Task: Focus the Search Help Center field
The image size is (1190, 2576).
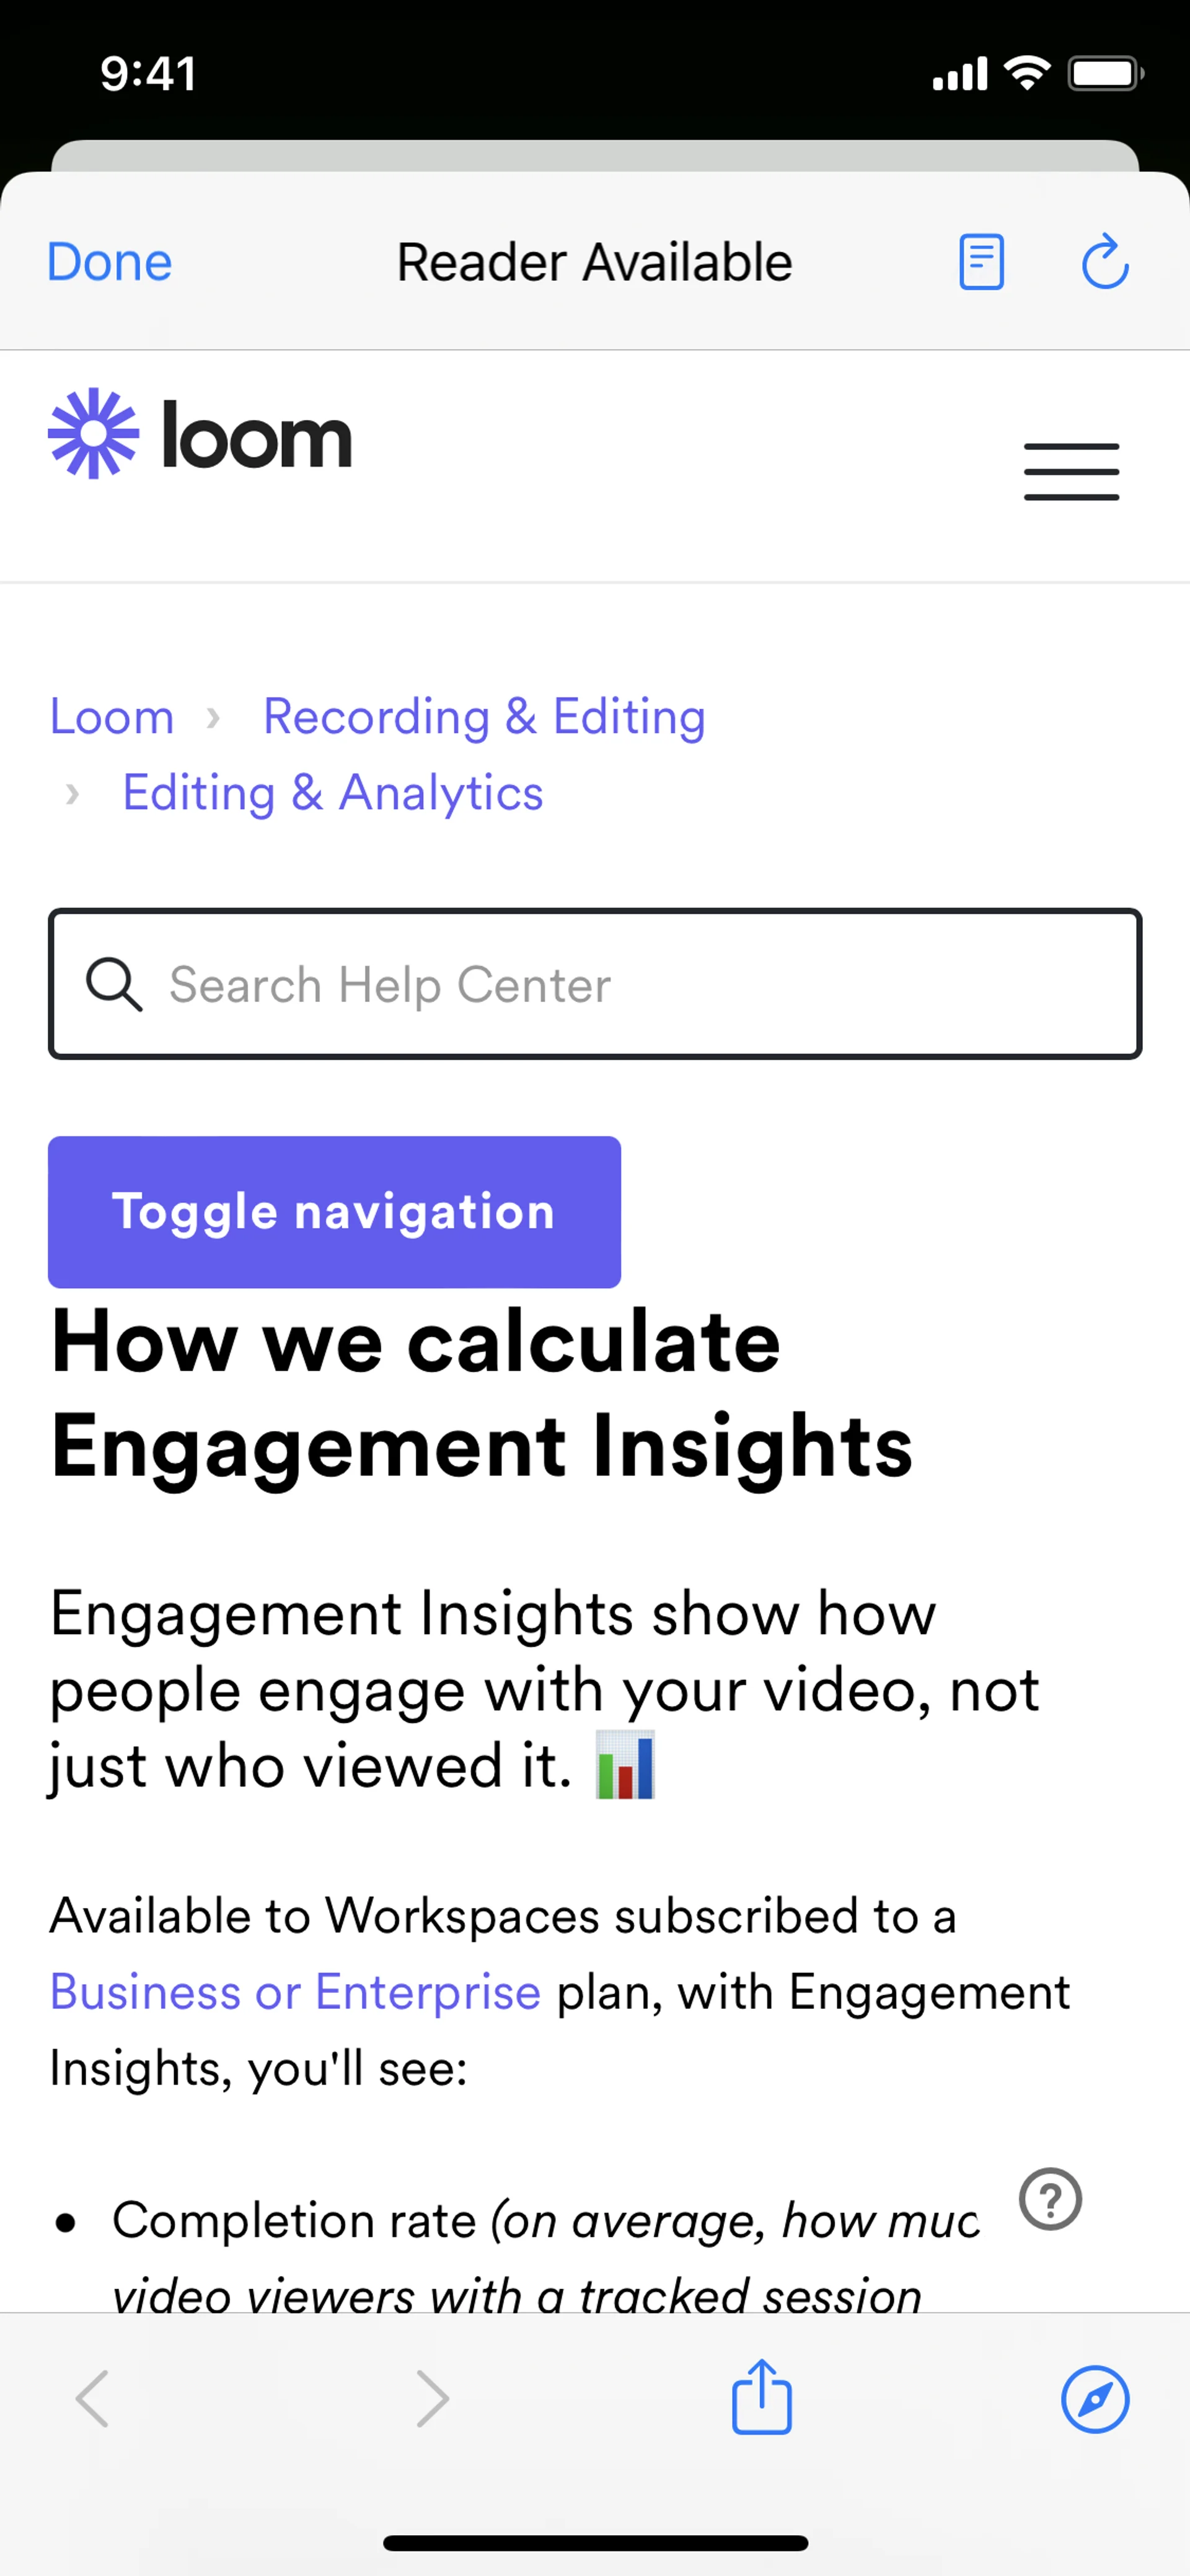Action: (640, 985)
